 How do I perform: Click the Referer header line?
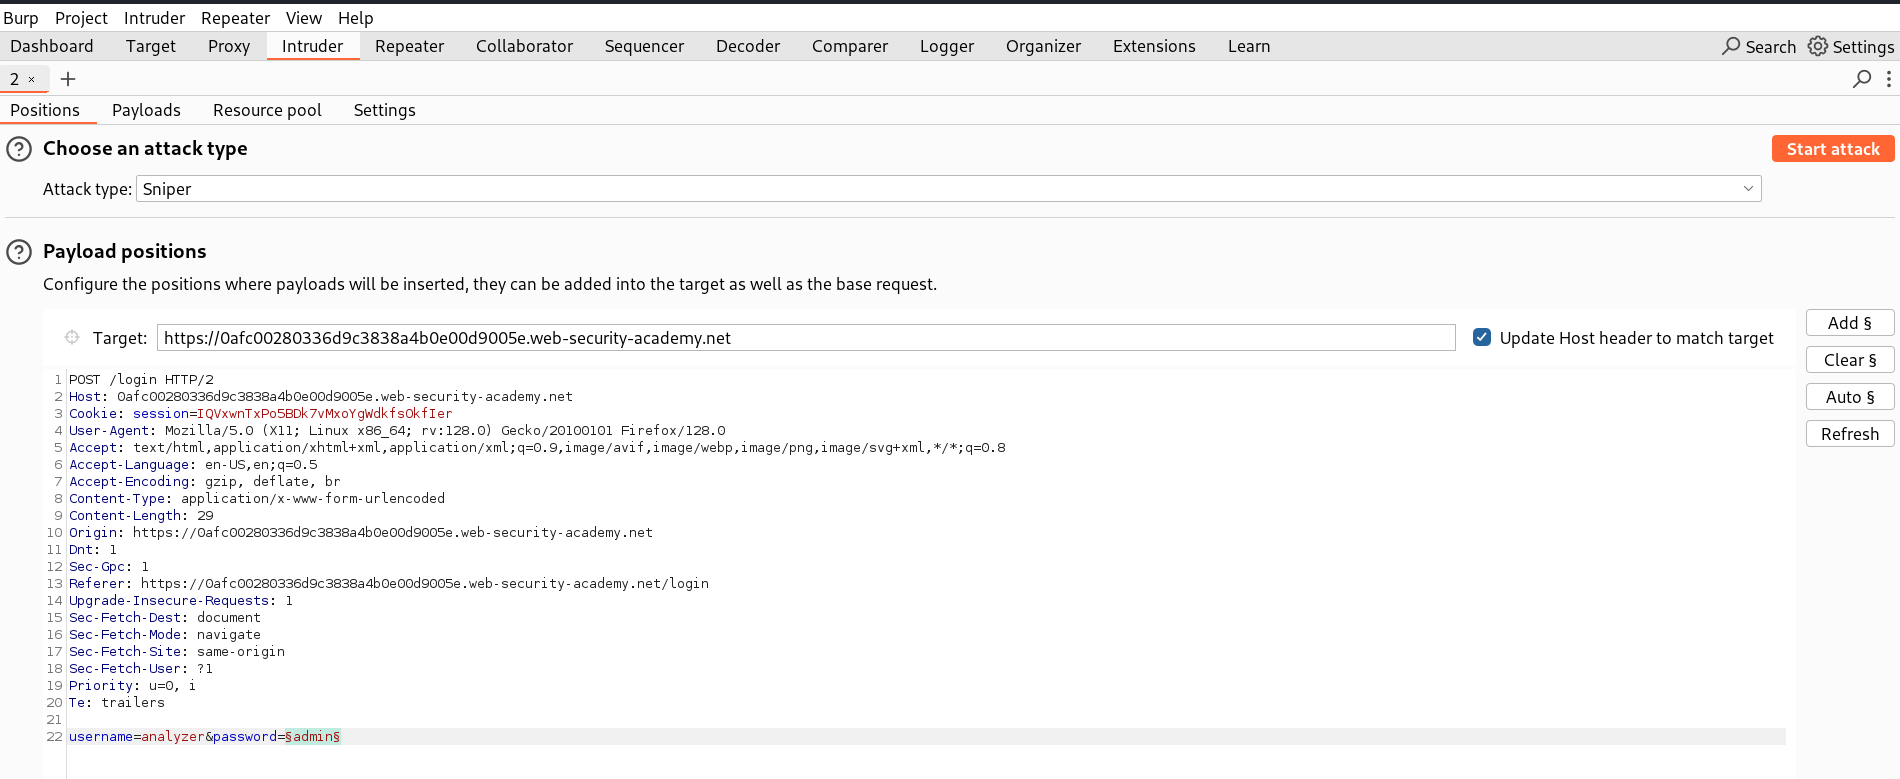click(389, 584)
